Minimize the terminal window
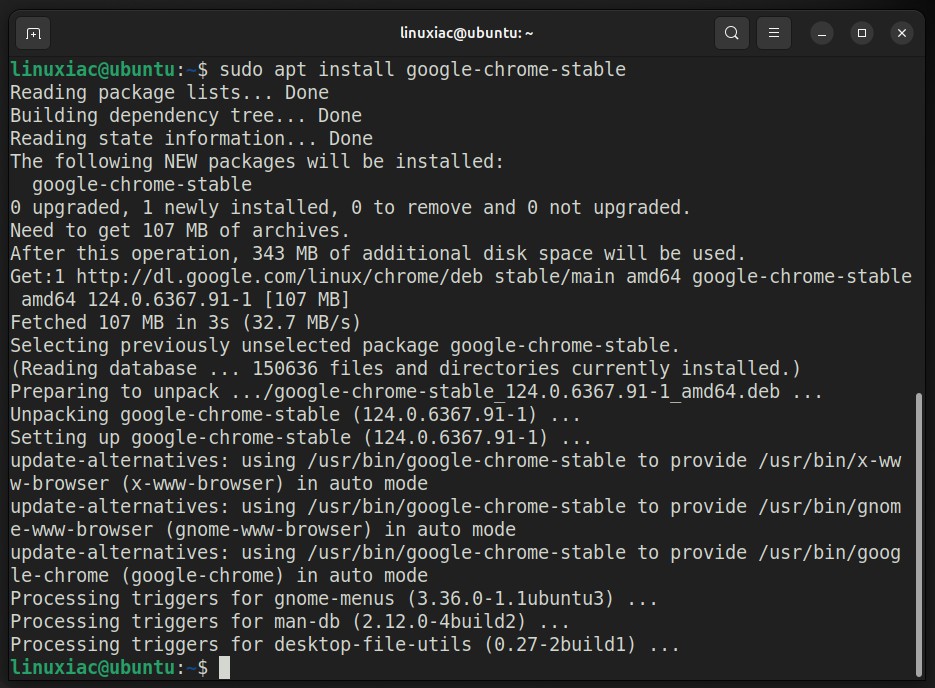 tap(822, 33)
